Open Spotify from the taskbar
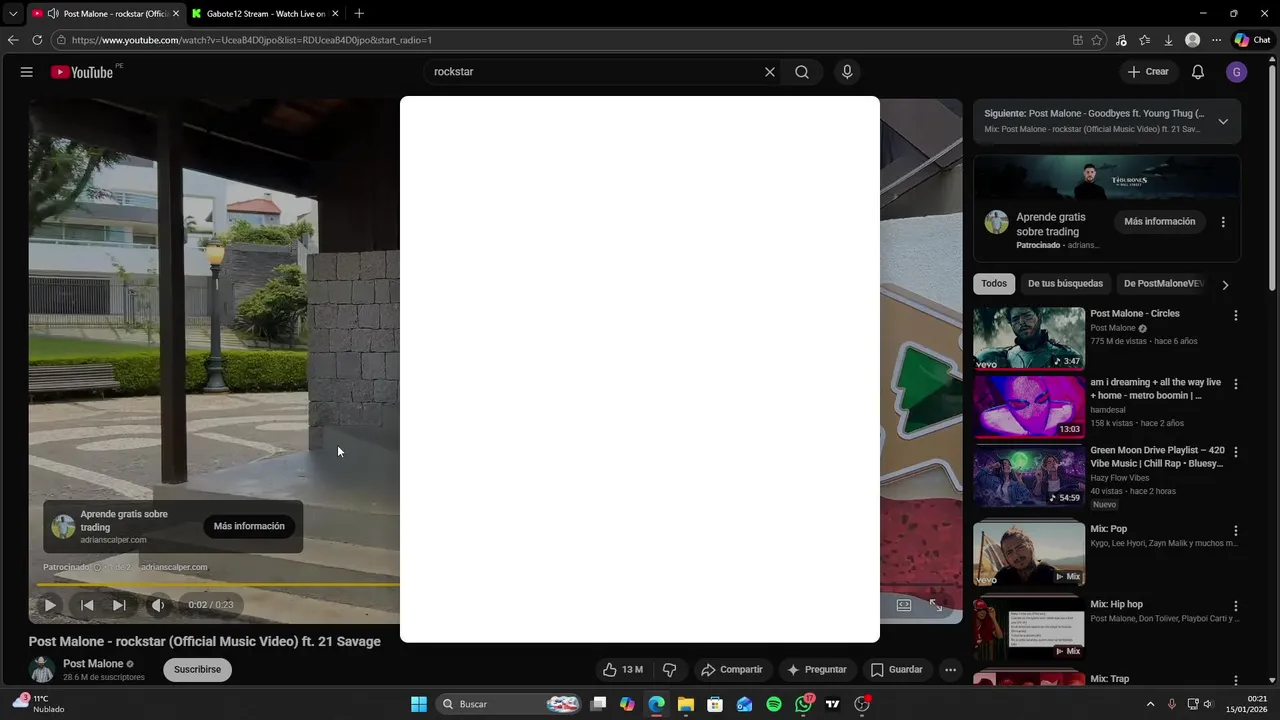Image resolution: width=1280 pixels, height=720 pixels. (774, 704)
